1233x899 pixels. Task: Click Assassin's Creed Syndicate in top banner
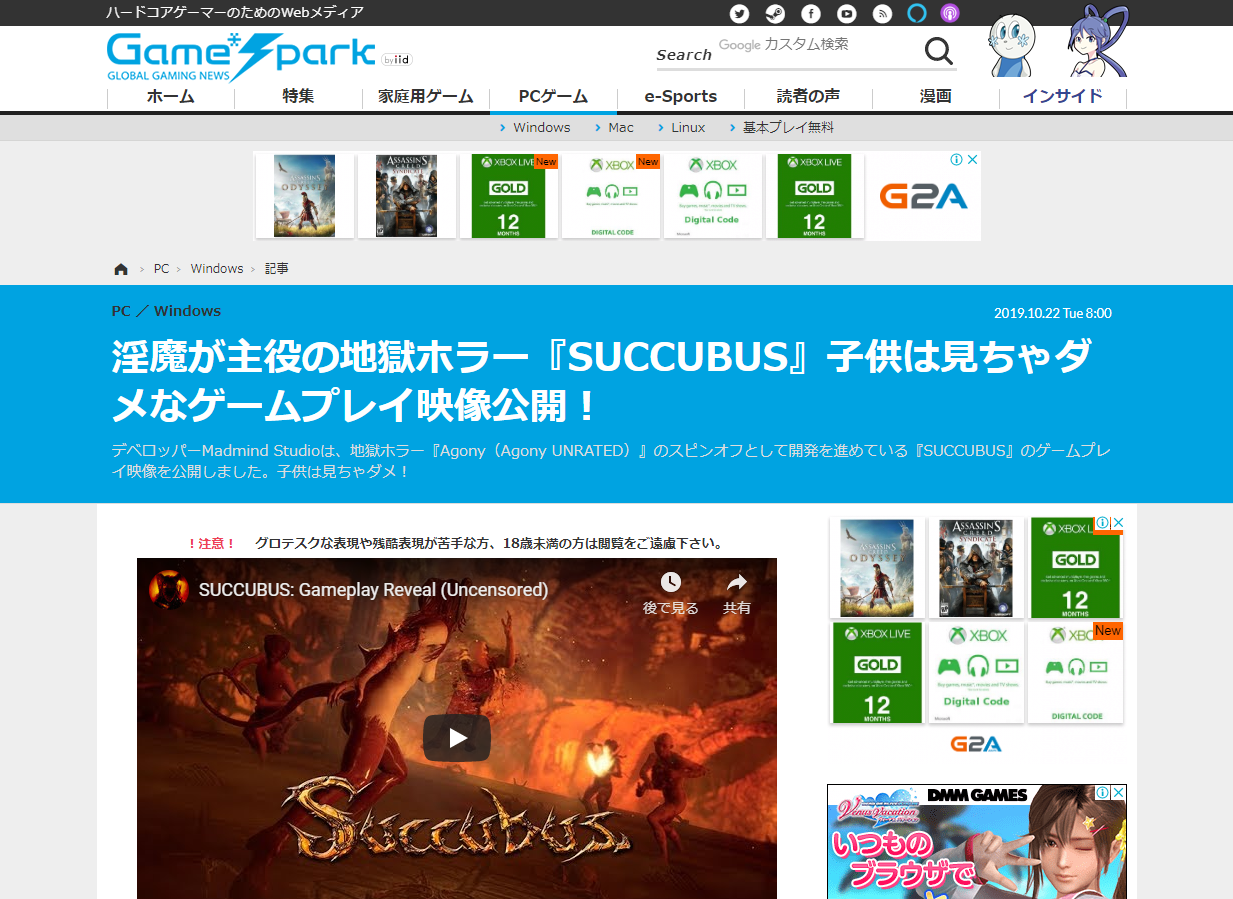click(x=406, y=195)
